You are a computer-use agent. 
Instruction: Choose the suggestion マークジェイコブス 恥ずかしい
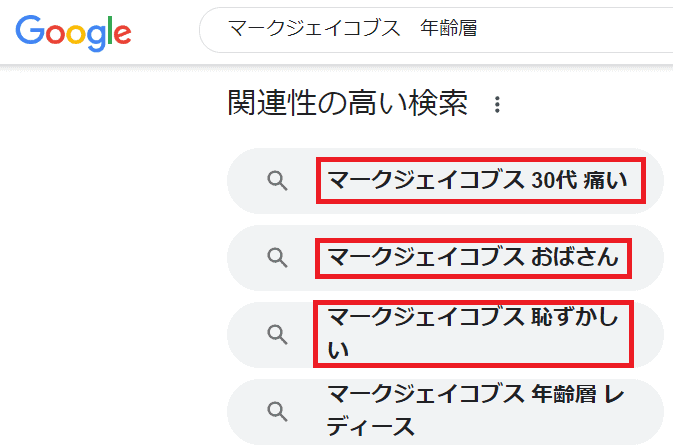point(445,334)
